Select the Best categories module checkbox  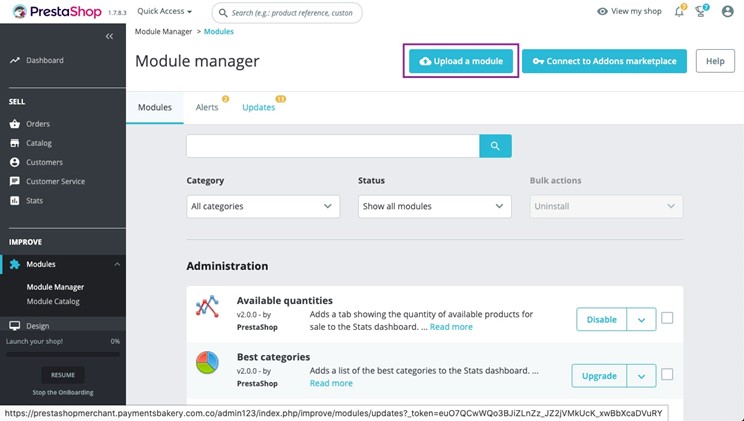667,375
